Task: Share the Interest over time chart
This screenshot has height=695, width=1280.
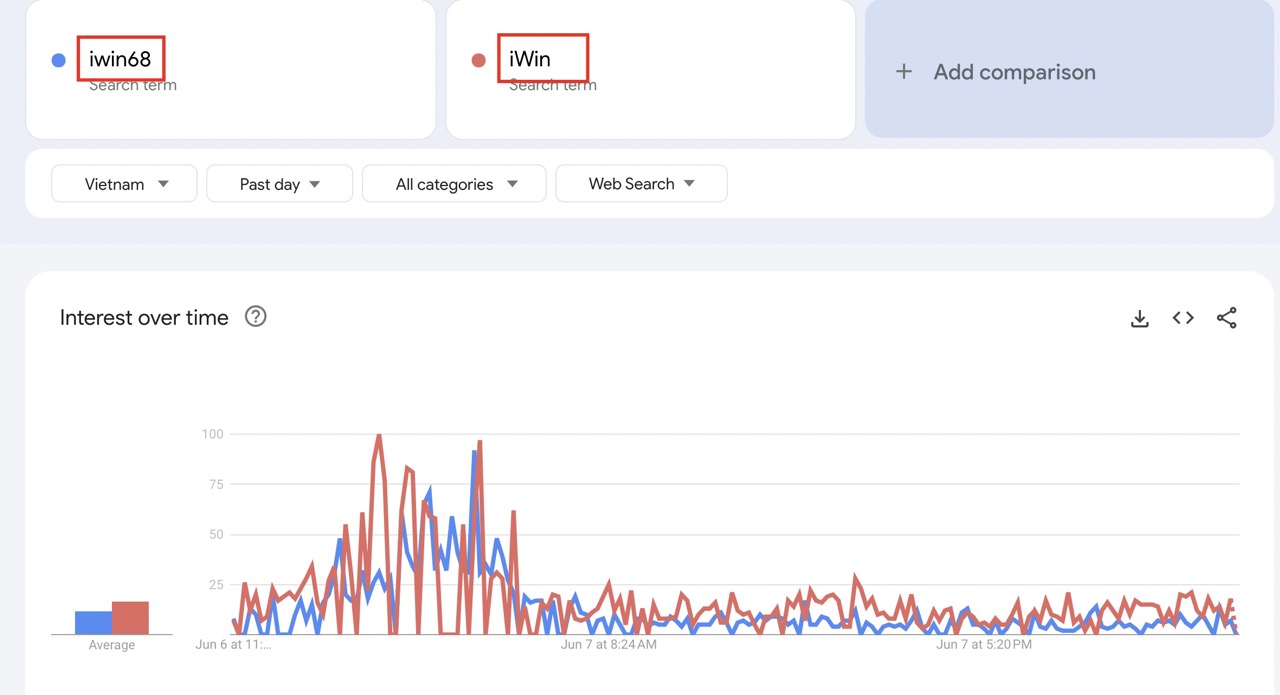Action: pos(1227,318)
